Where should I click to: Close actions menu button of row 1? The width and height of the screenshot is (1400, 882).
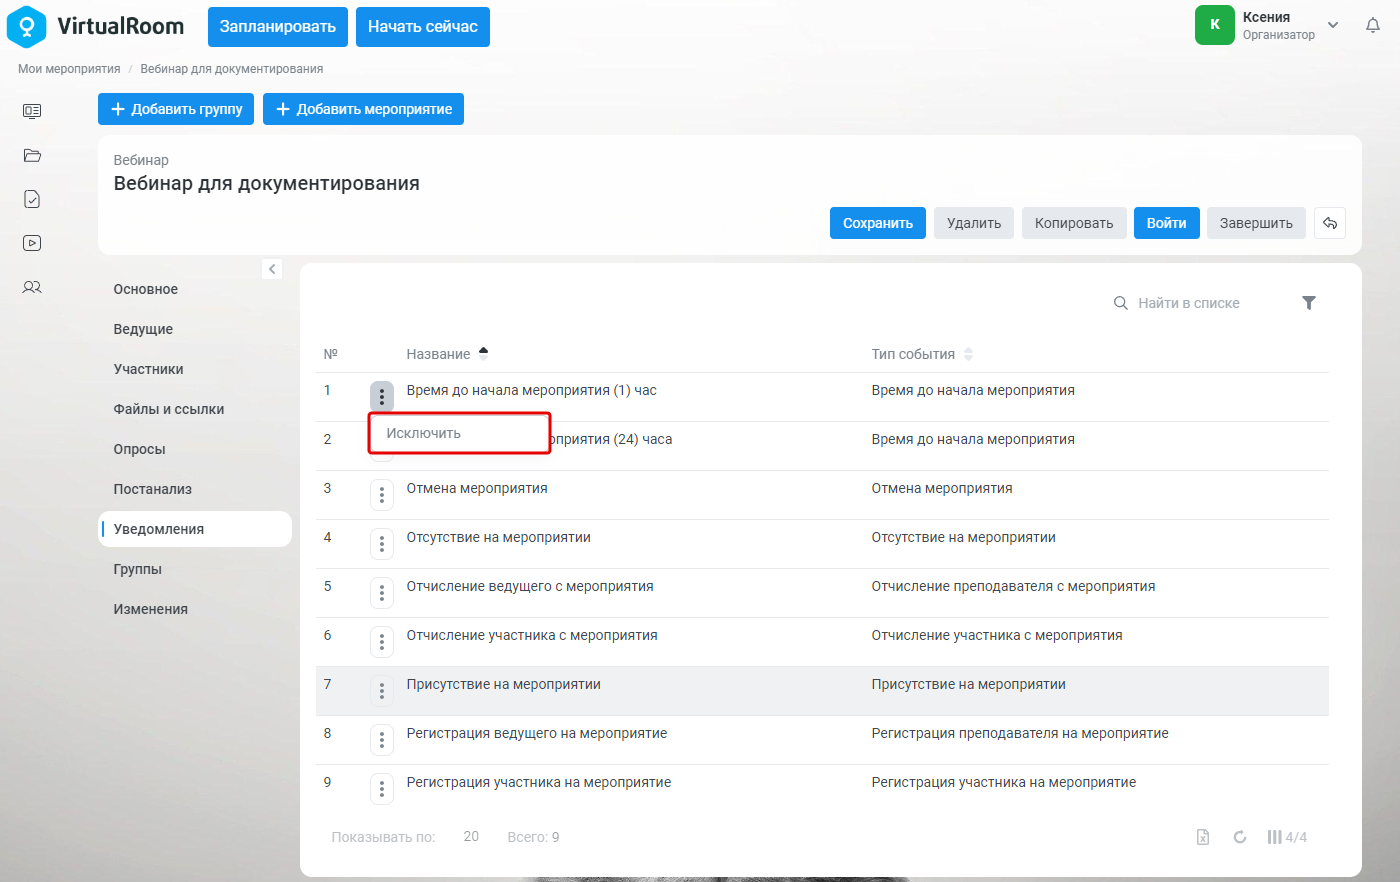382,397
